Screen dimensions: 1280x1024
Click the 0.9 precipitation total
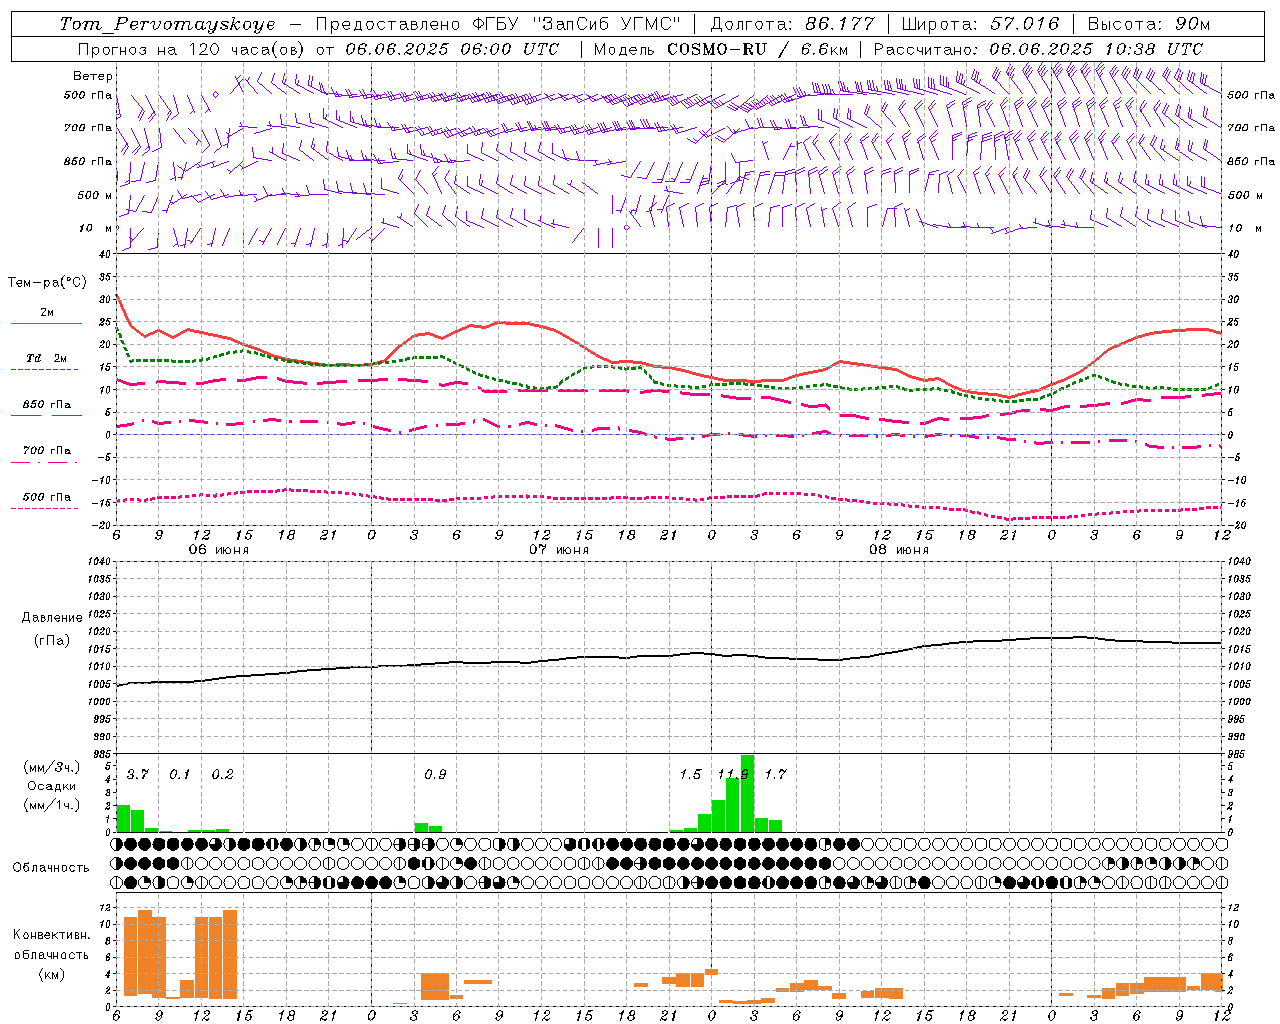[x=435, y=774]
